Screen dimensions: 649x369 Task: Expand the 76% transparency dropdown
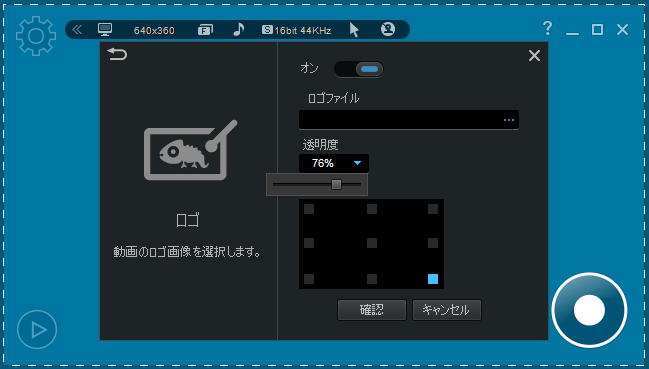[334, 163]
